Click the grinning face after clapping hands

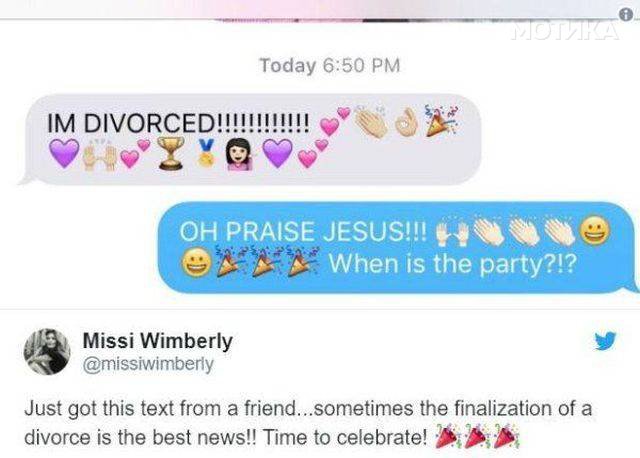pos(595,231)
